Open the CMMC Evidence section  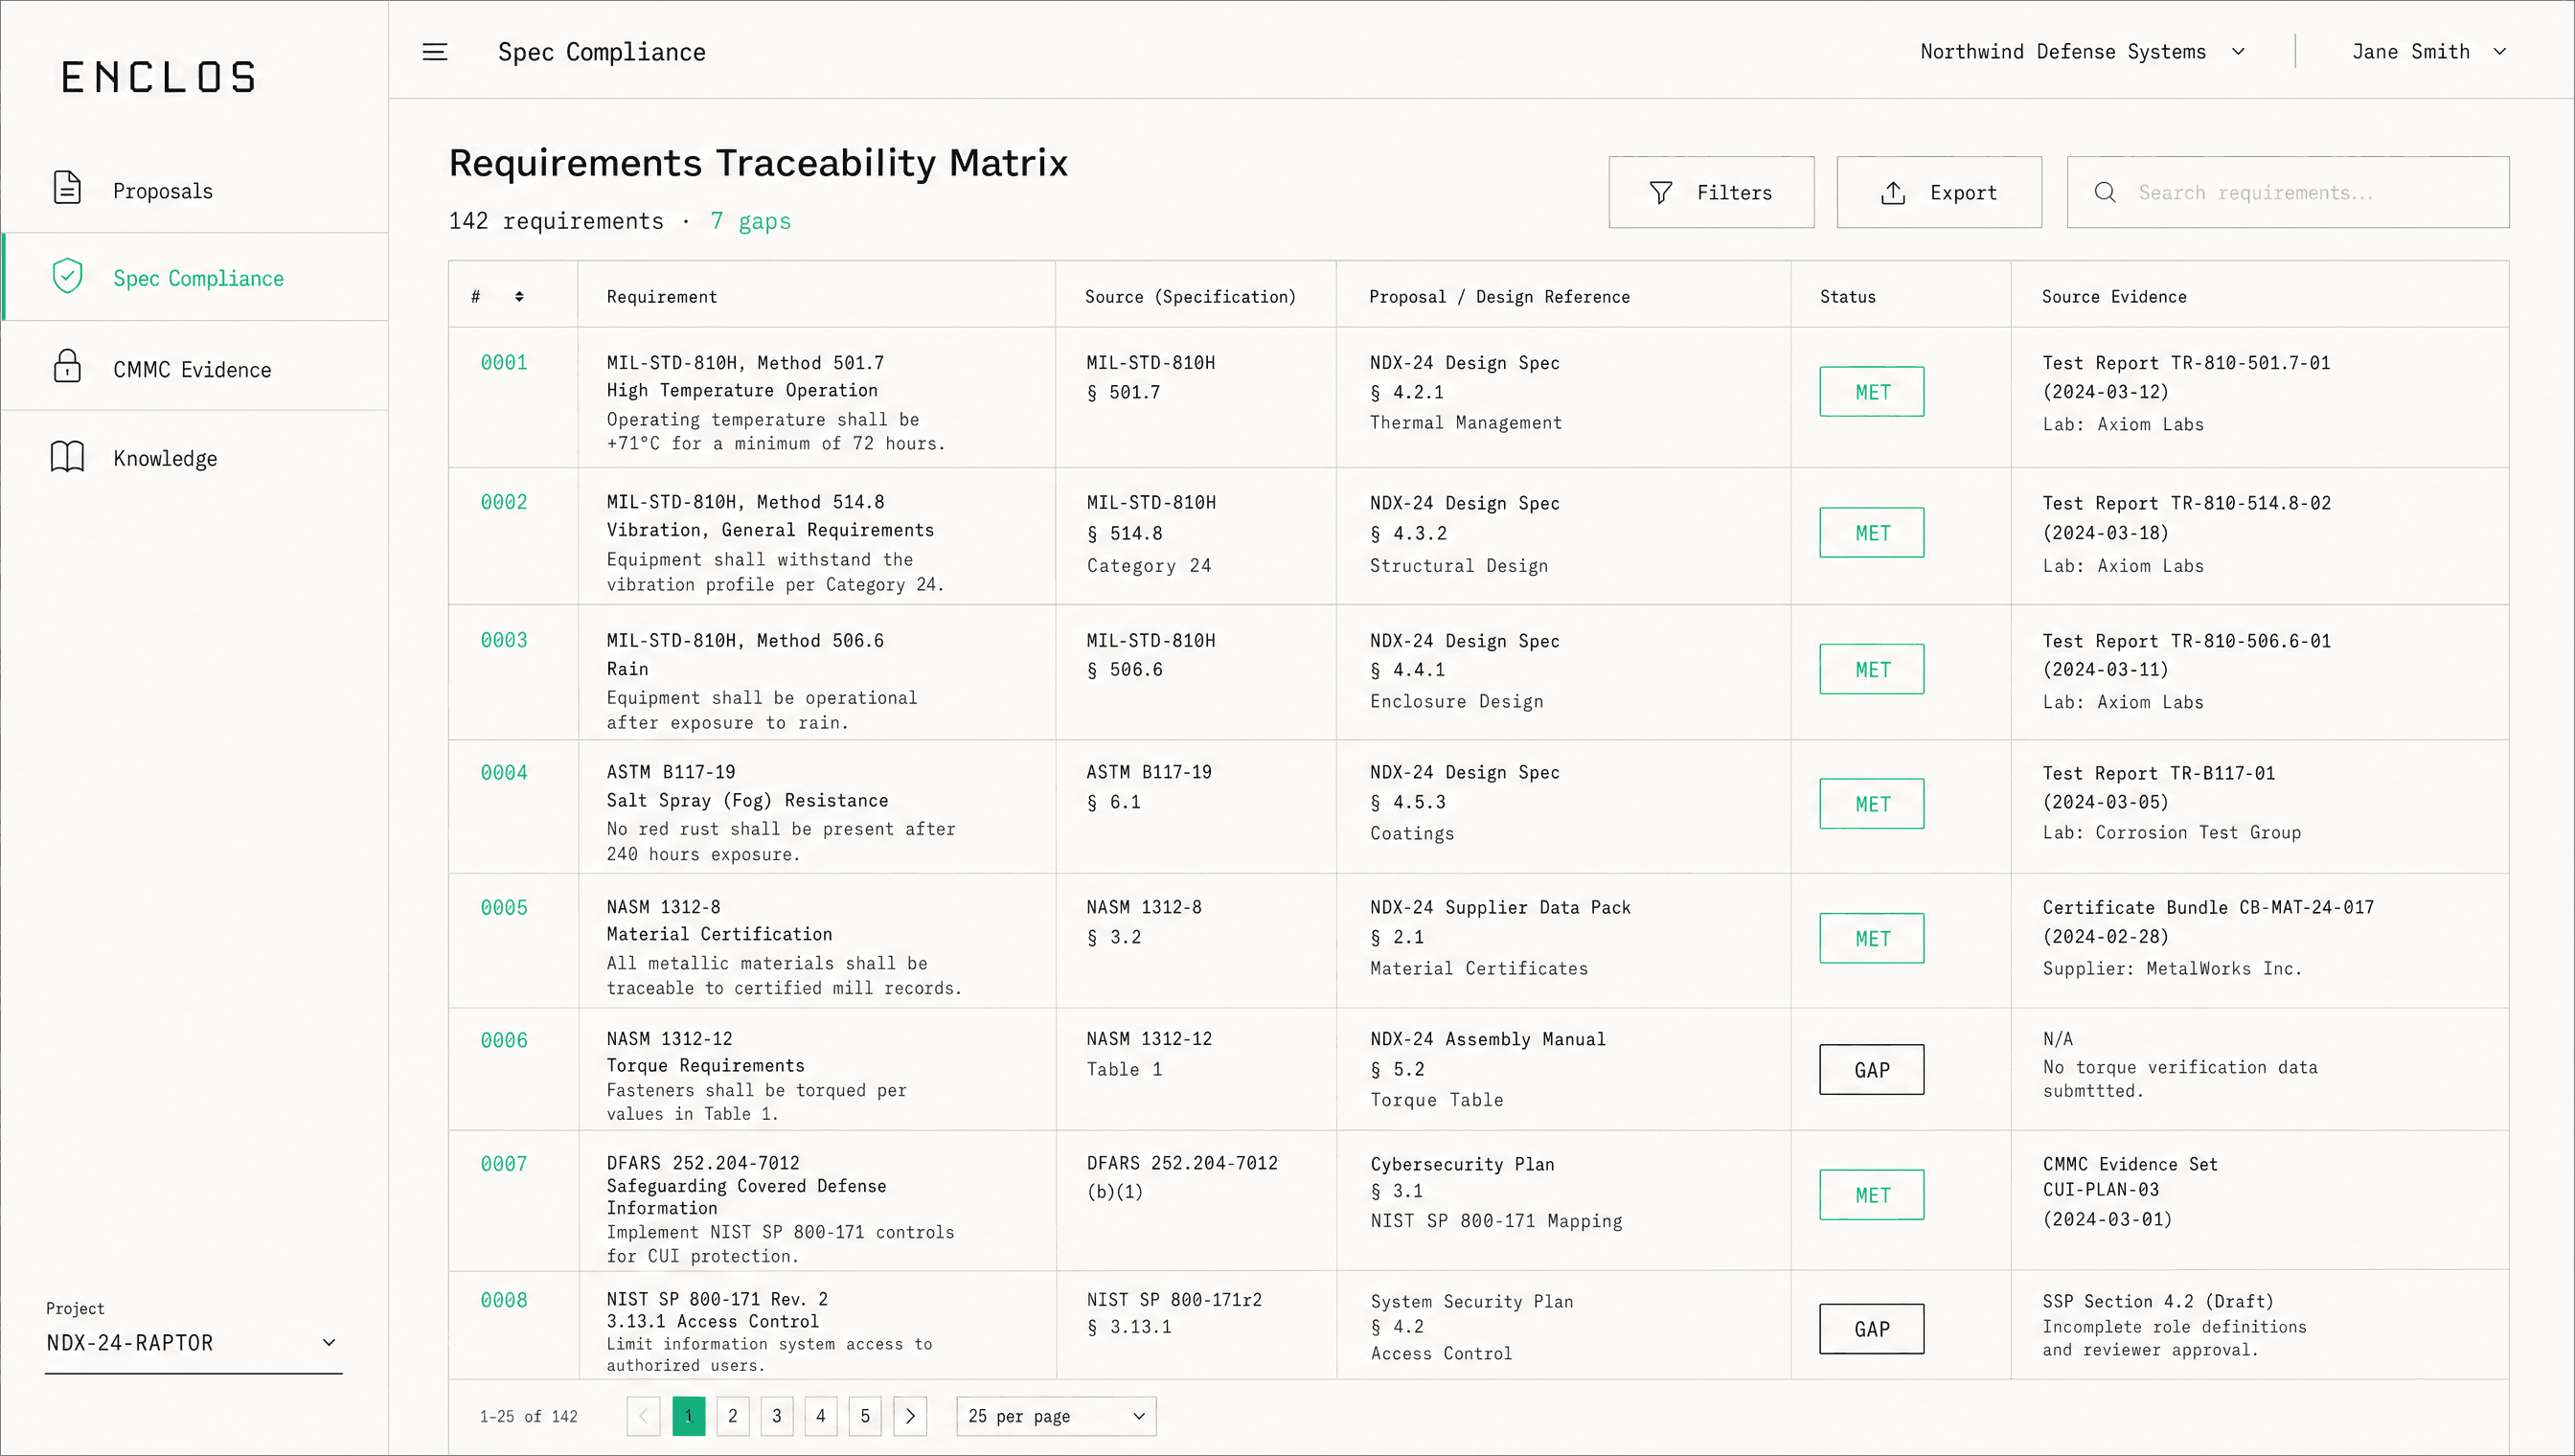coord(195,367)
